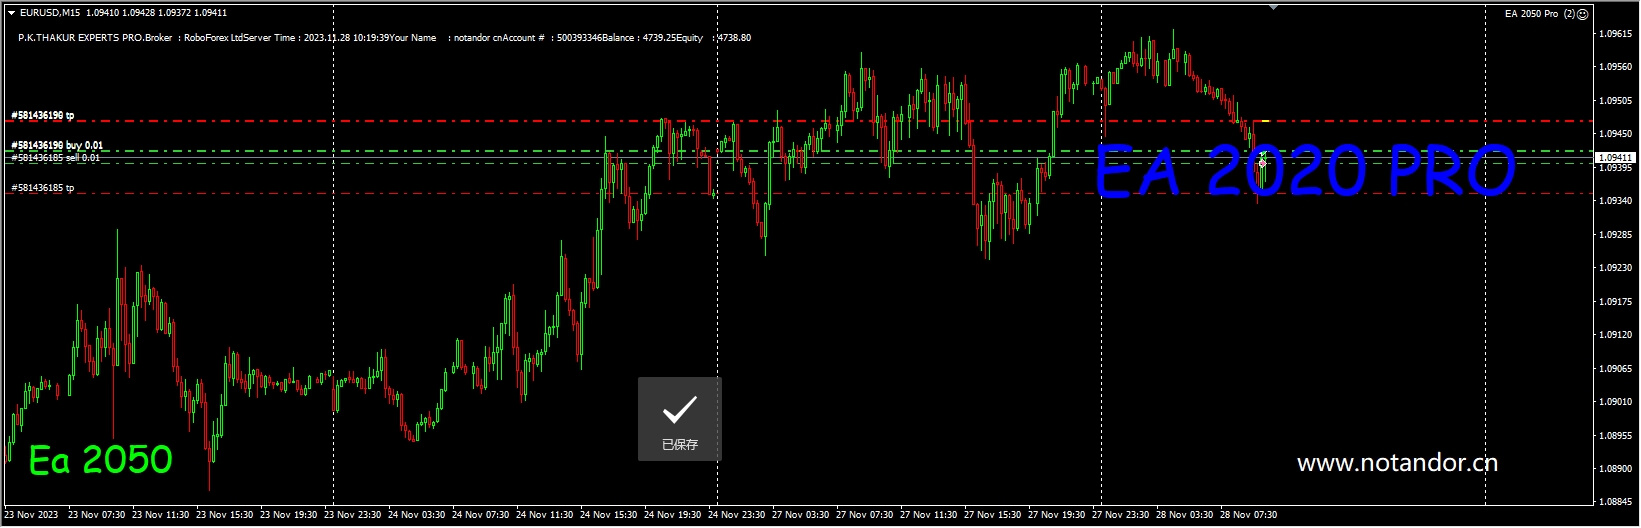The image size is (1641, 528).
Task: Click the 1.09615 level on price axis
Action: click(x=1615, y=34)
